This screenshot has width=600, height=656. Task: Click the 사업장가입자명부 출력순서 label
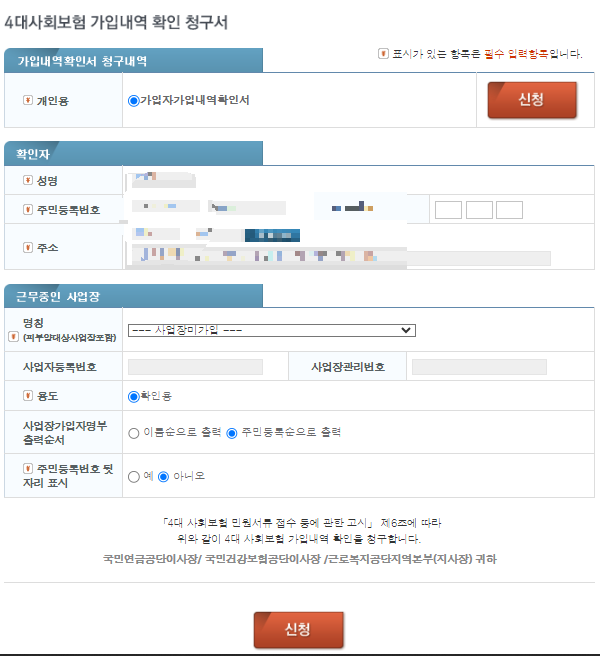coord(65,433)
